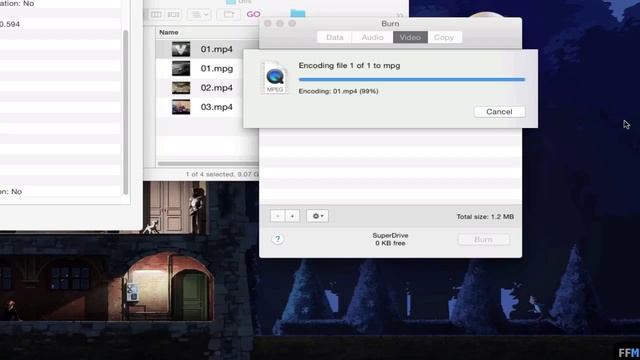The height and width of the screenshot is (360, 640).
Task: Click the Finder horizontal scrollbar
Action: coord(208,164)
